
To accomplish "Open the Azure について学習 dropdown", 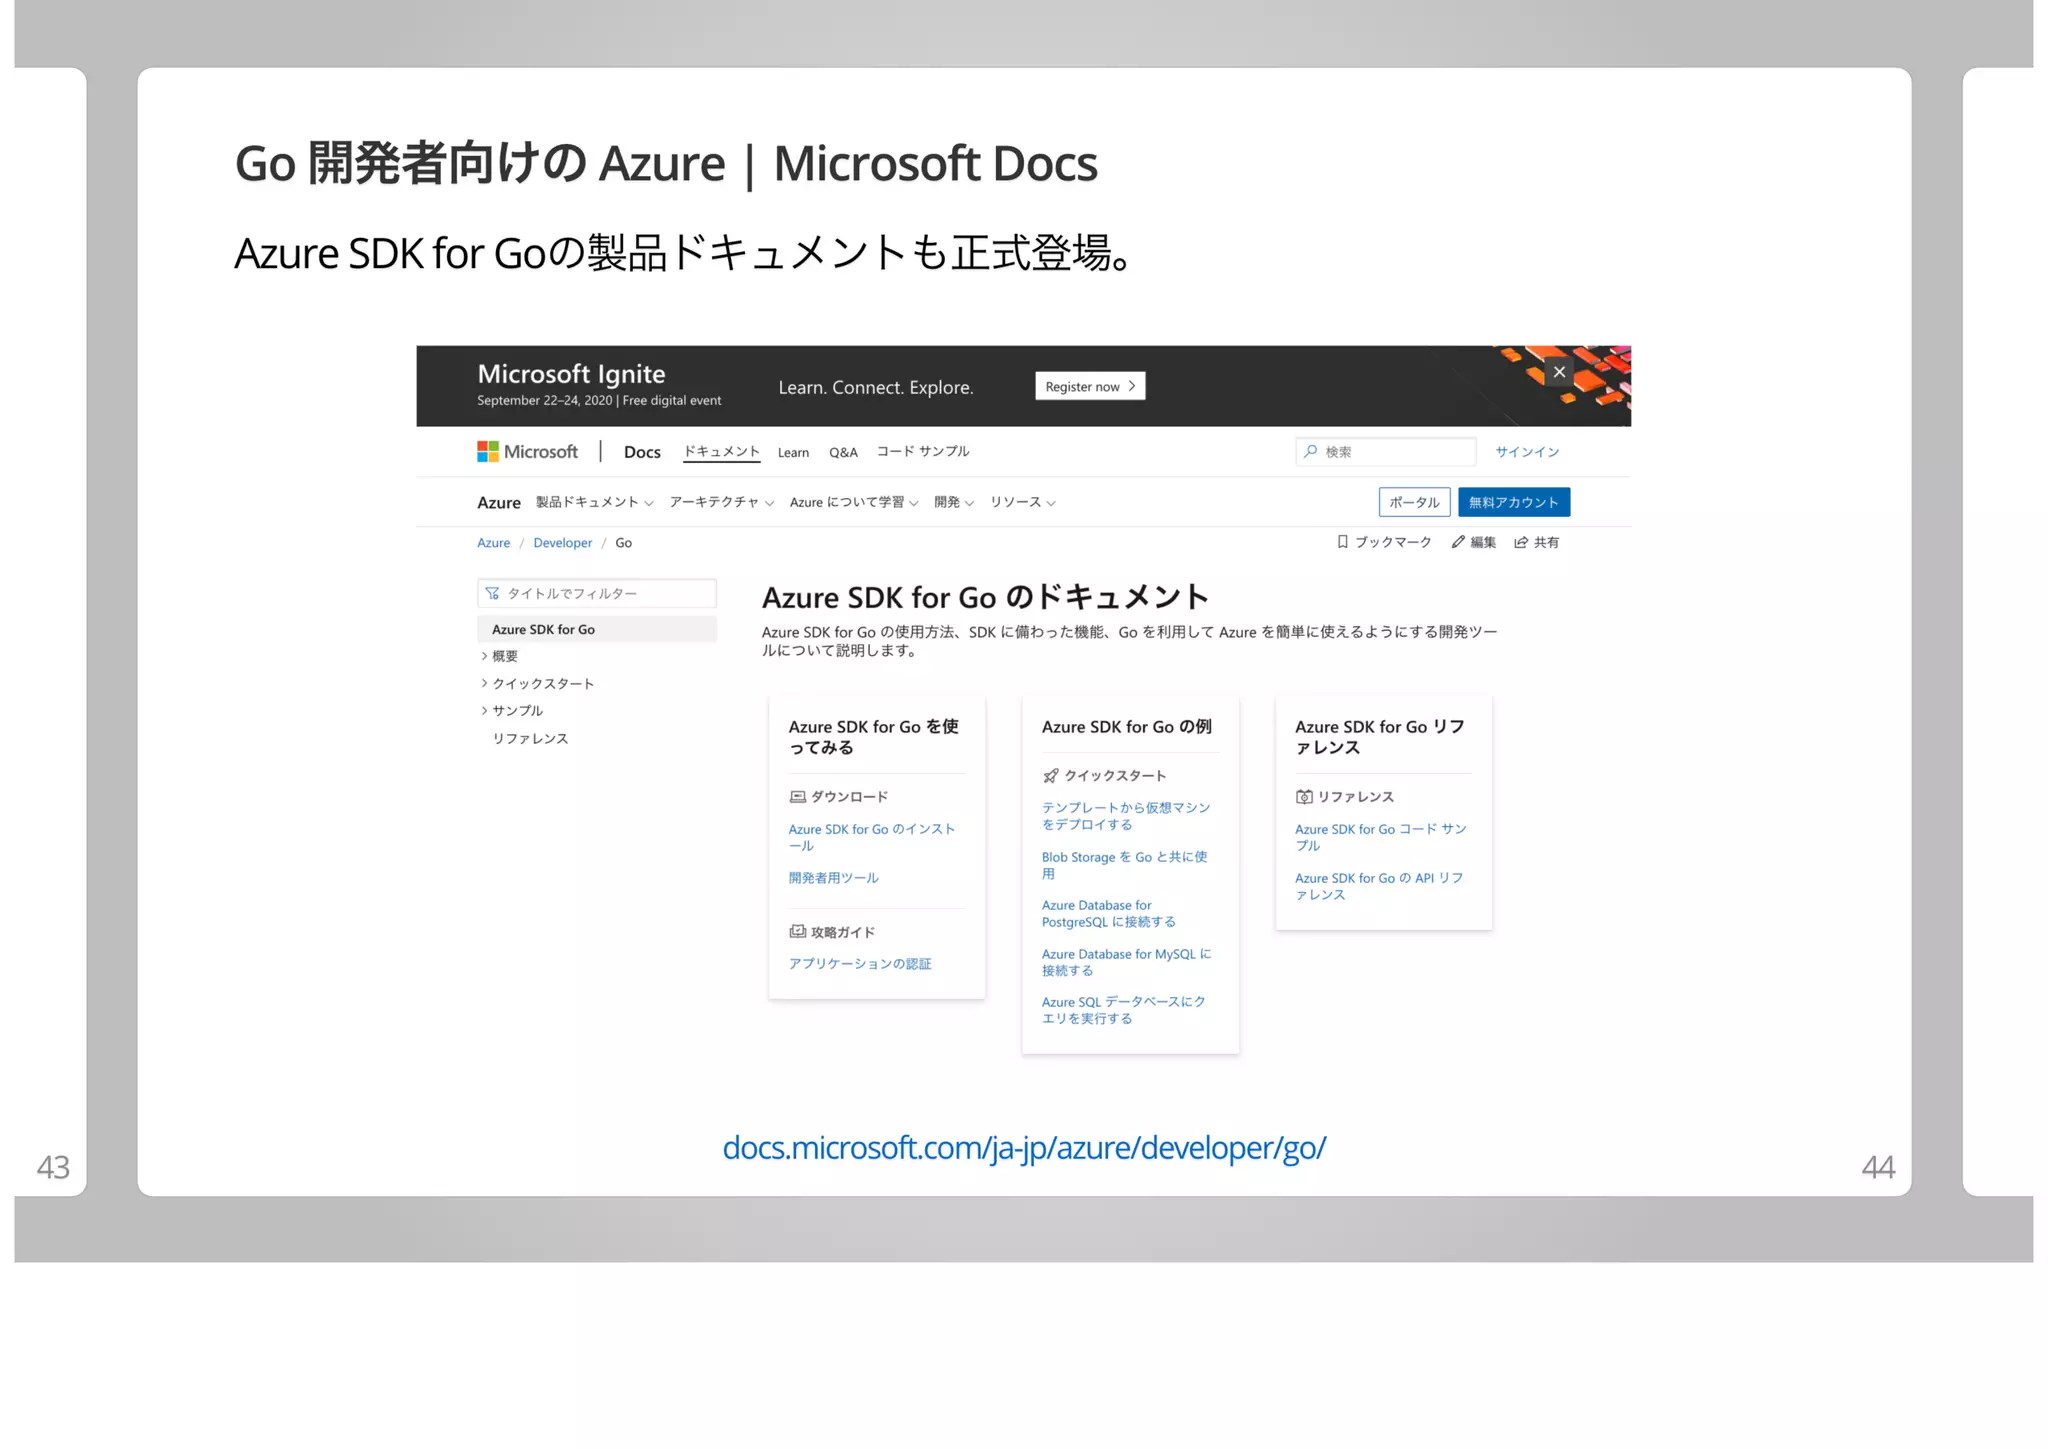I will coord(853,502).
